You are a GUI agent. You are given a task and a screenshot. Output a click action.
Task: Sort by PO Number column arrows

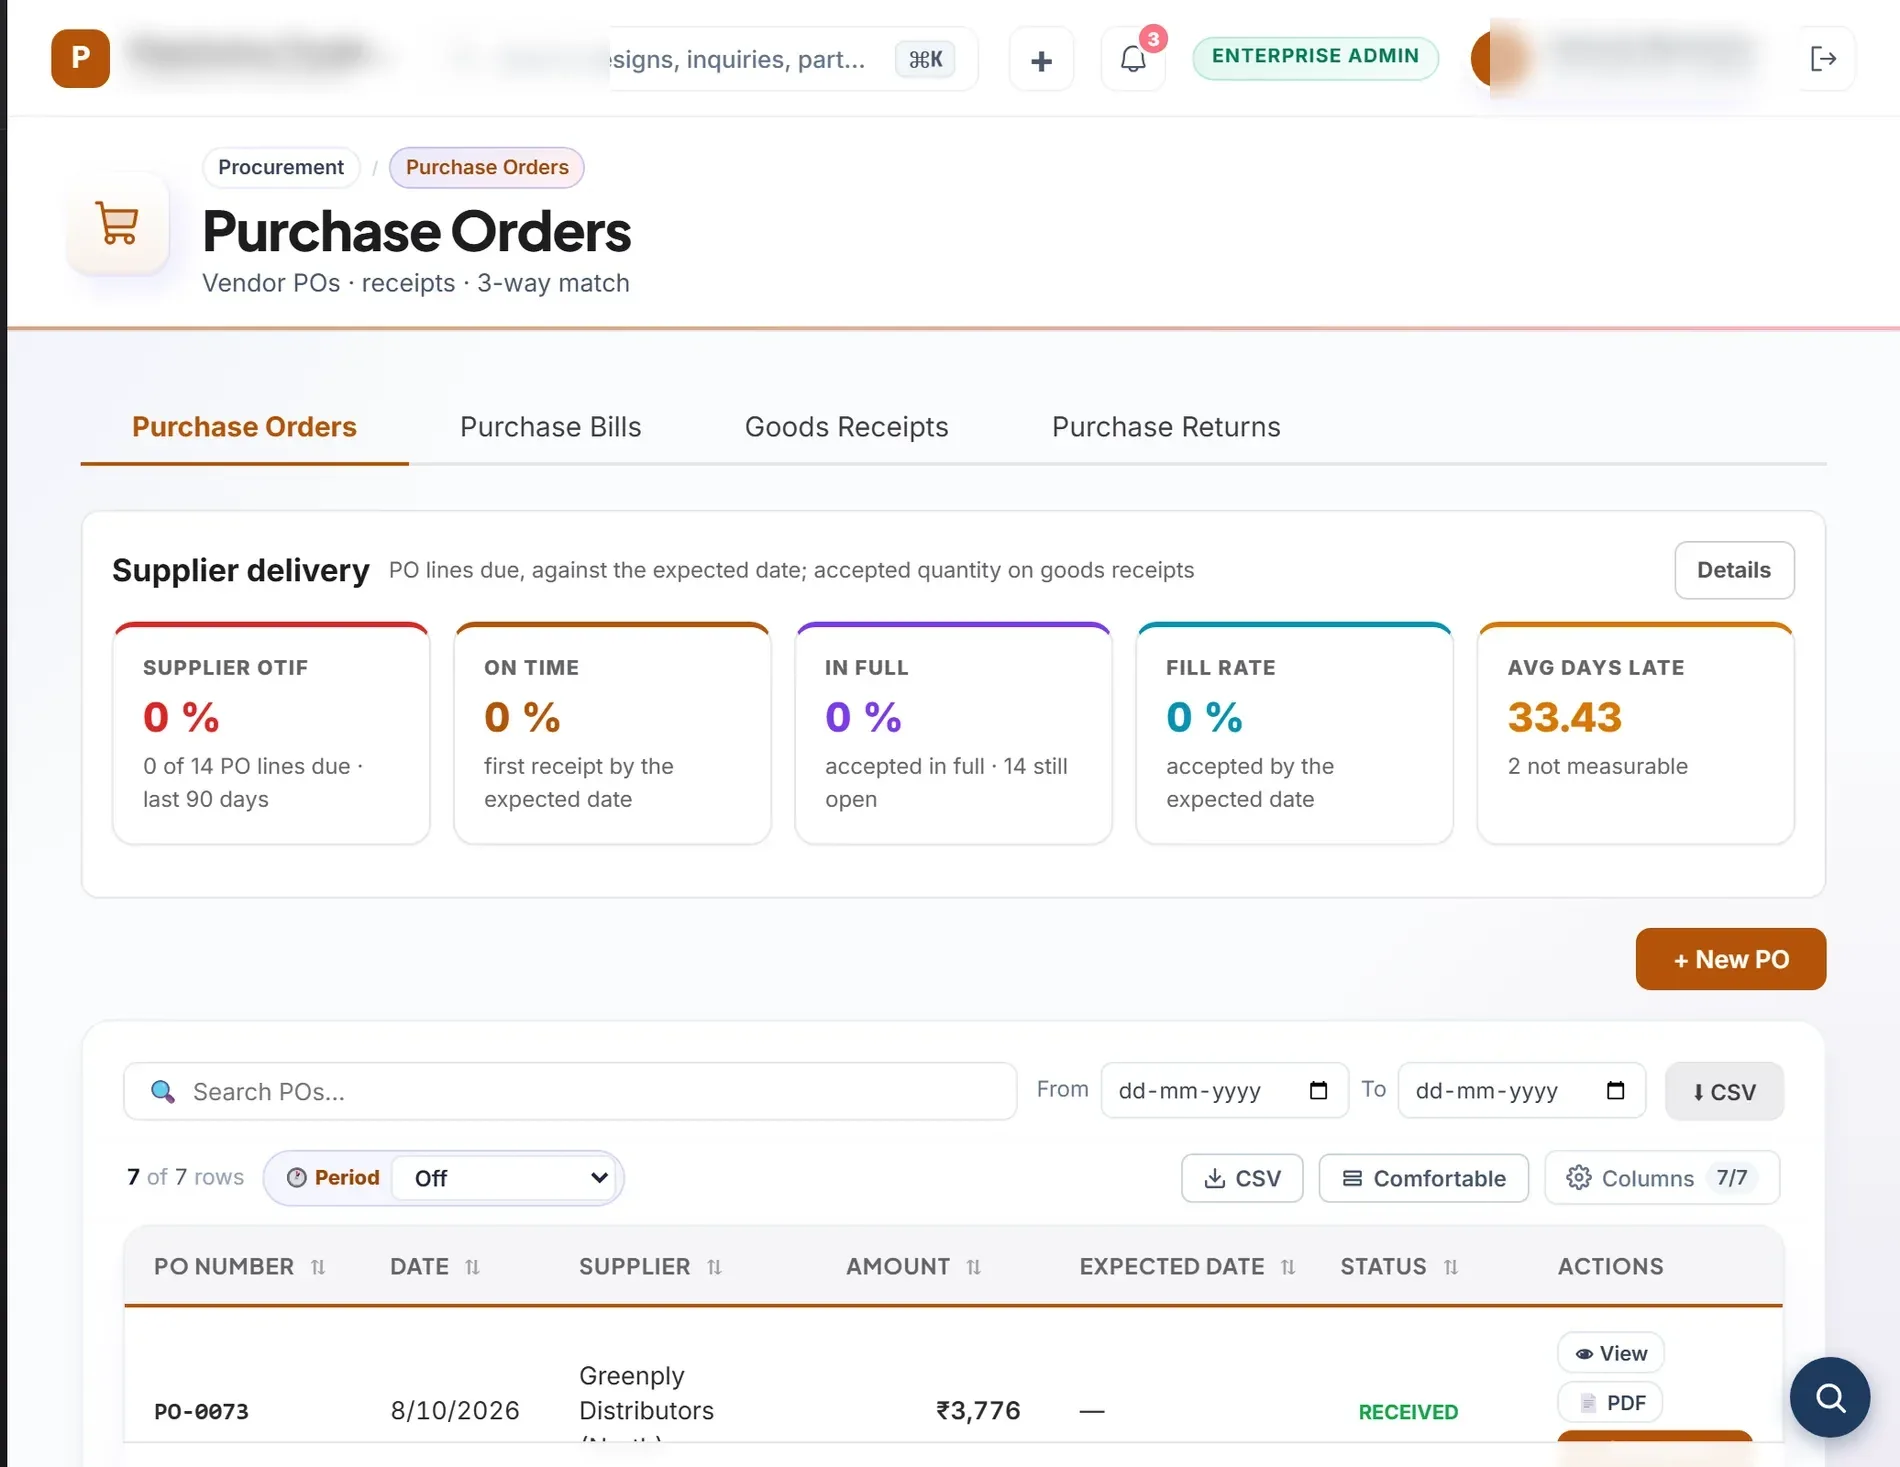click(x=318, y=1267)
